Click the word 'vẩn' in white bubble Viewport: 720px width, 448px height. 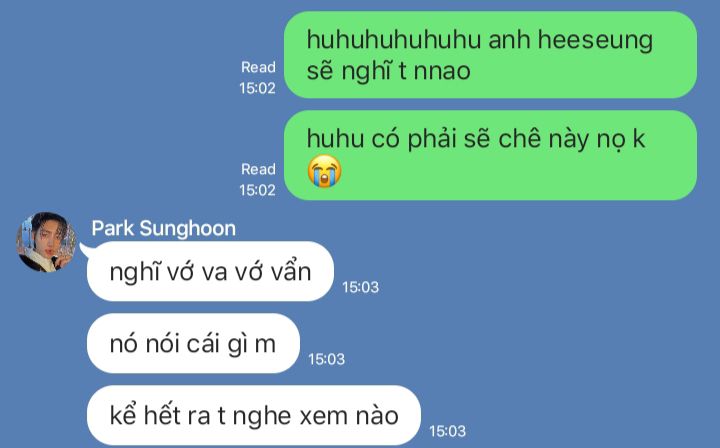(x=291, y=272)
